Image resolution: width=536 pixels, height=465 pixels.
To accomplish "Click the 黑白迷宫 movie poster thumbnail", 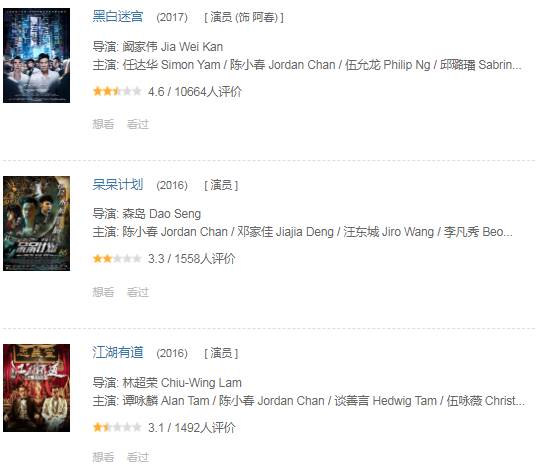I will click(x=37, y=55).
